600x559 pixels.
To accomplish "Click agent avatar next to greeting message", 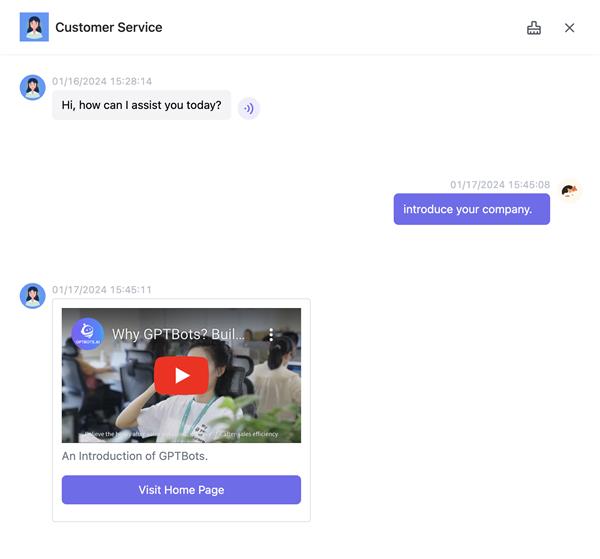I will click(33, 87).
